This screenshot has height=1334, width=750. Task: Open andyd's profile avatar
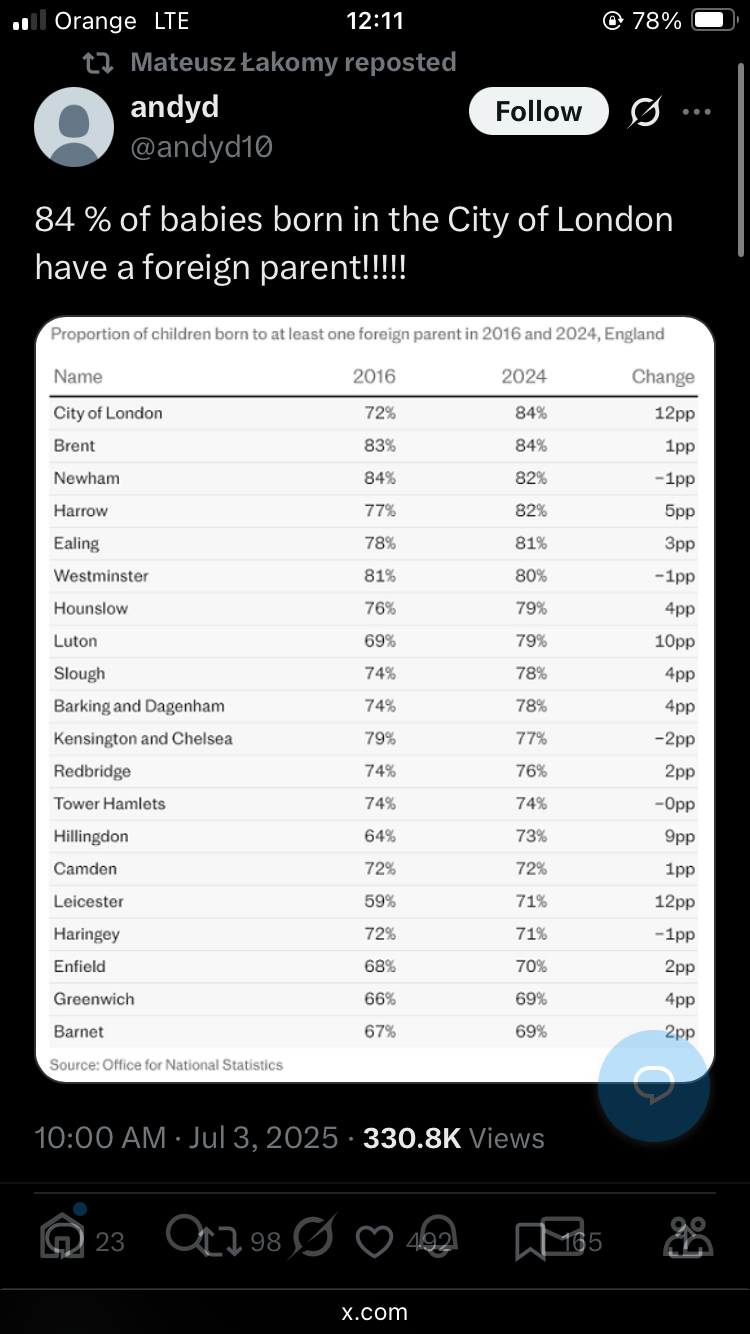pos(74,127)
